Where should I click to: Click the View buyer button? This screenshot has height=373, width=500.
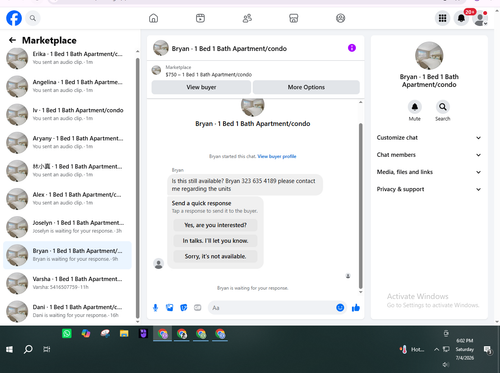click(201, 87)
